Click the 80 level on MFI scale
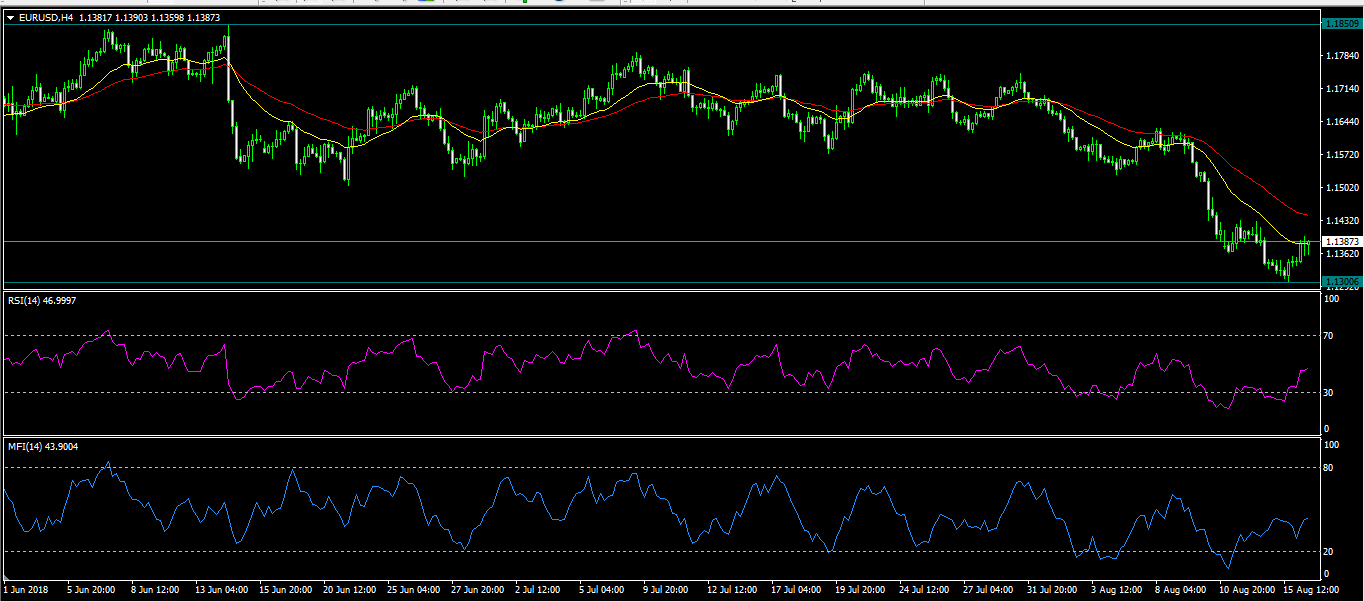This screenshot has height=602, width=1364. click(x=1329, y=467)
